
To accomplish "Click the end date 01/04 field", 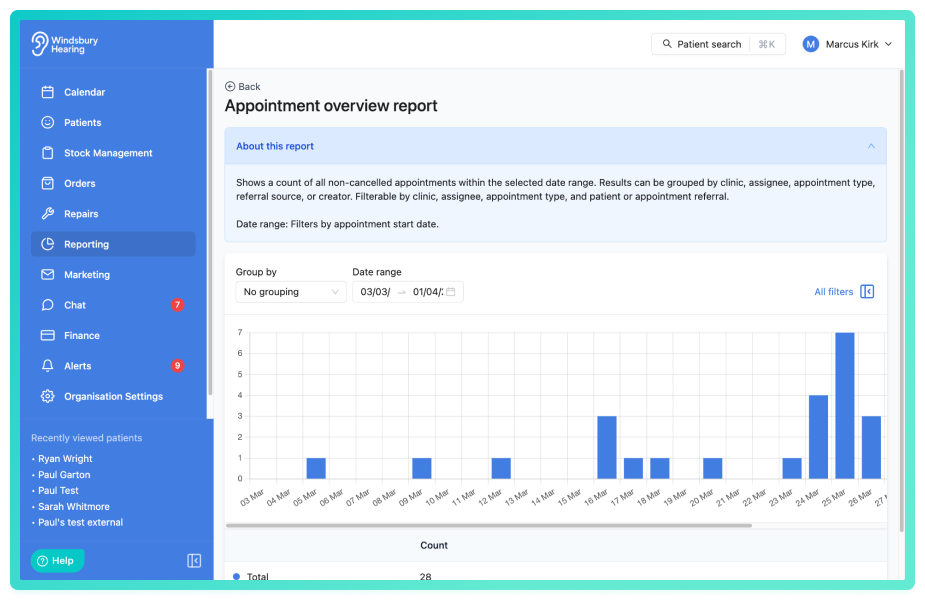I will [428, 291].
